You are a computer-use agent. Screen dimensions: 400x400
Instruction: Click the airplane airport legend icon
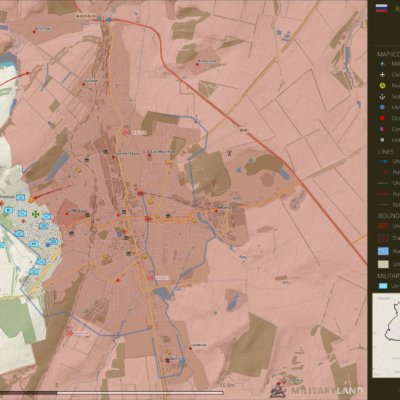coord(383,74)
